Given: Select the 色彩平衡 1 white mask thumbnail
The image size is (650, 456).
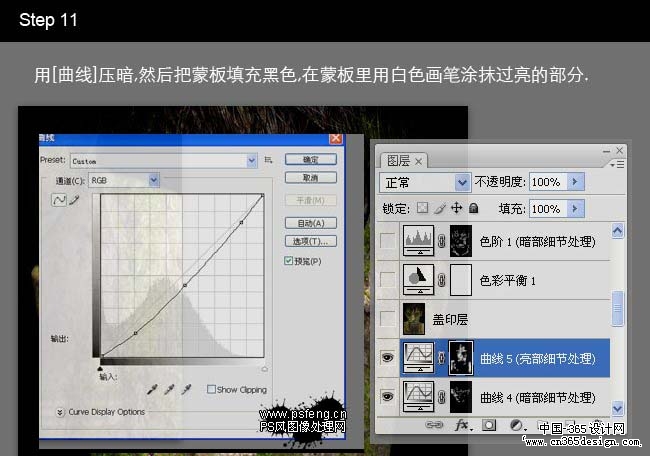Looking at the screenshot, I should [x=461, y=280].
